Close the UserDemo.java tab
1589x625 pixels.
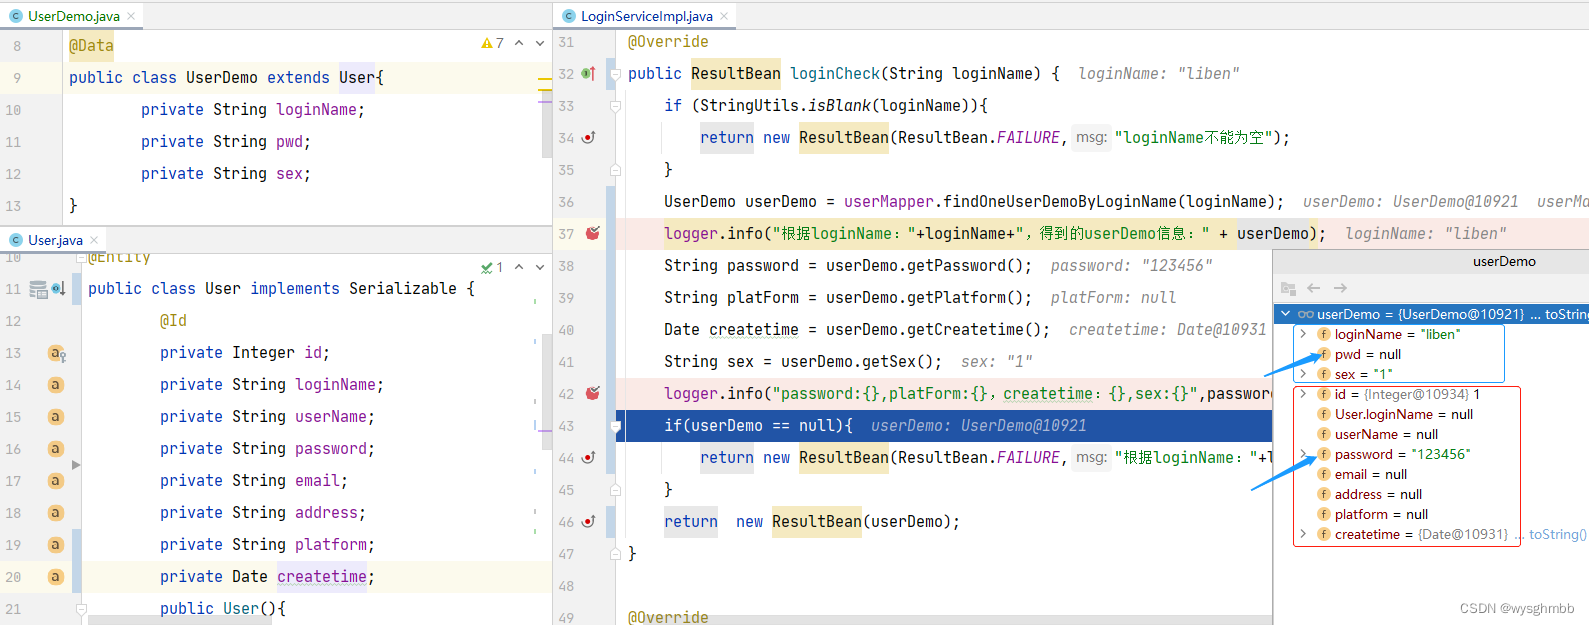point(131,16)
